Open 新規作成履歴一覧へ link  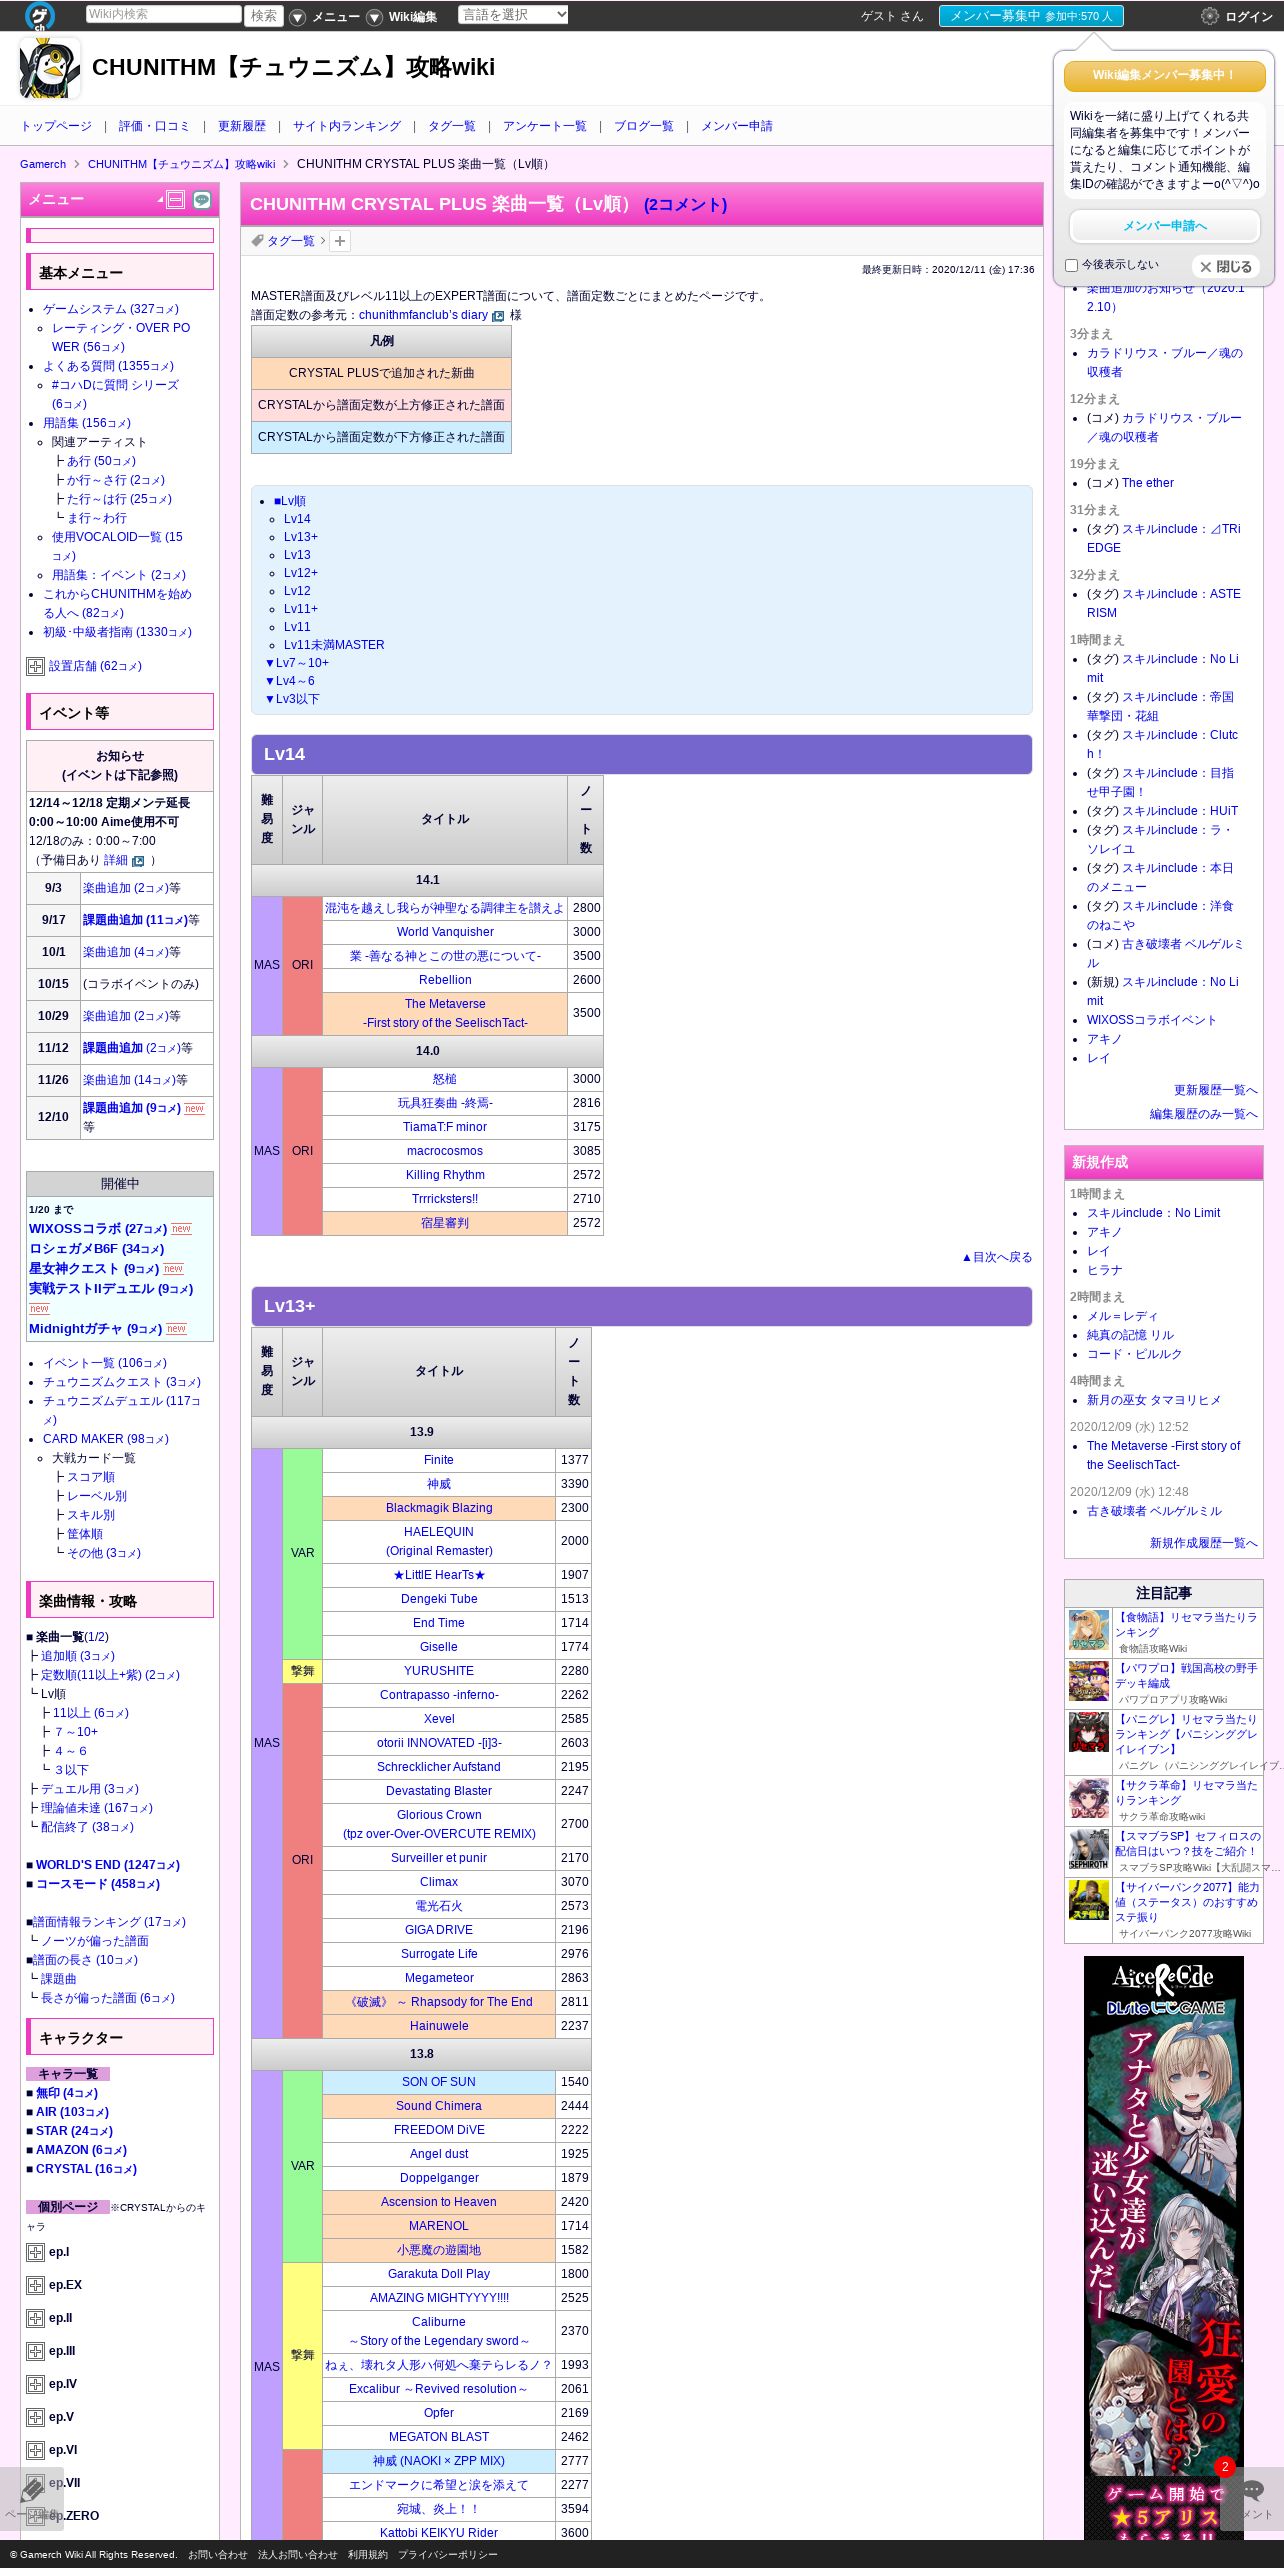(x=1203, y=1543)
